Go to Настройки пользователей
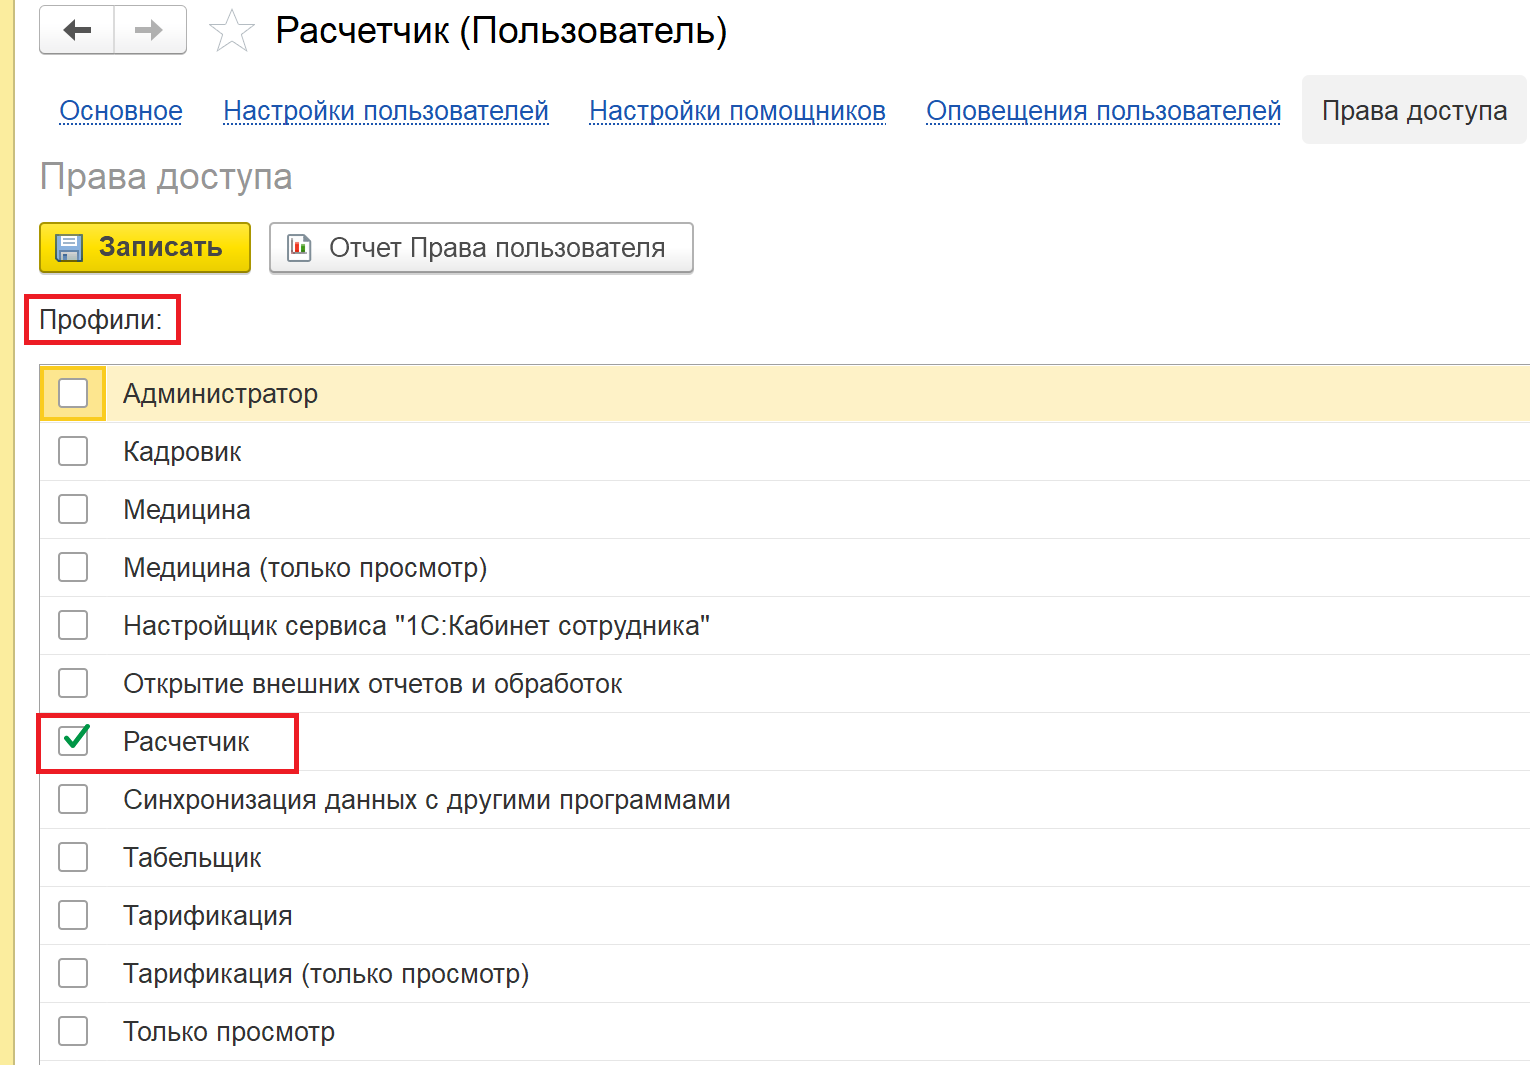 [x=386, y=110]
